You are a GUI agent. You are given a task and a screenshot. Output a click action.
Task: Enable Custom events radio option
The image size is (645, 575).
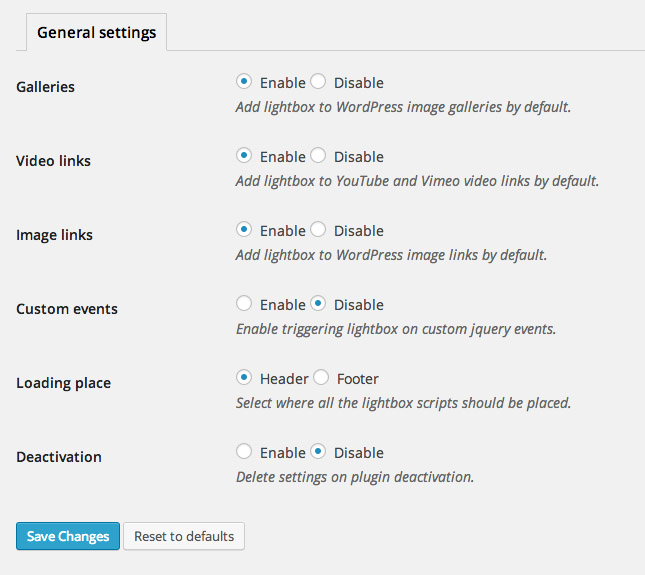tap(244, 304)
